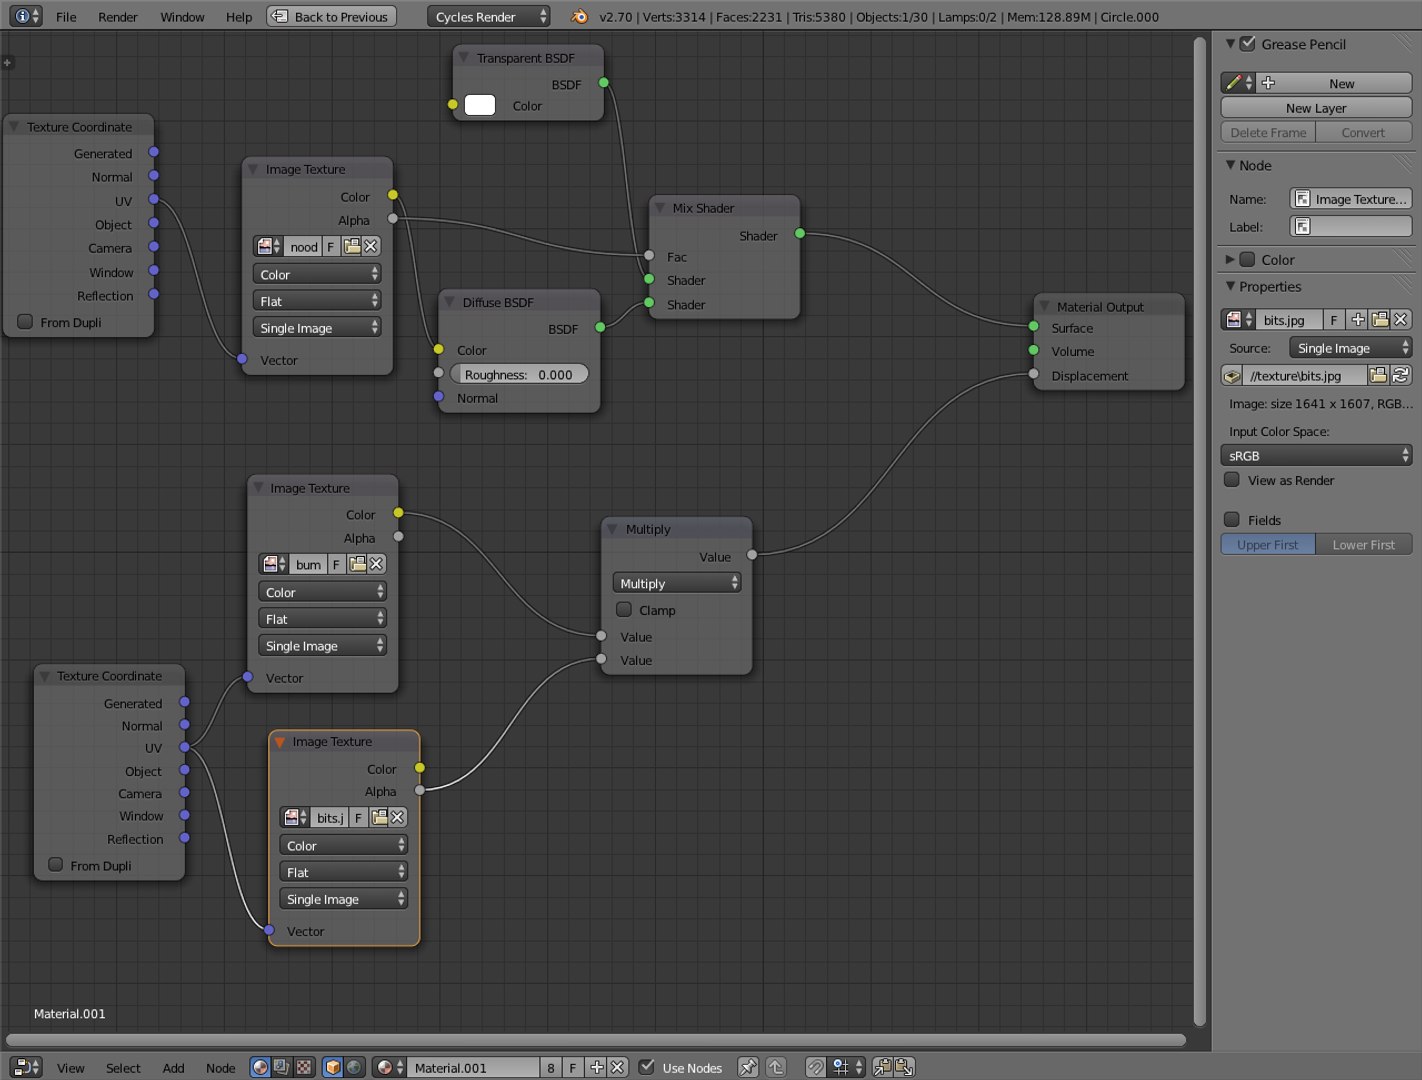Open the File menu
The image size is (1422, 1080).
click(x=66, y=17)
